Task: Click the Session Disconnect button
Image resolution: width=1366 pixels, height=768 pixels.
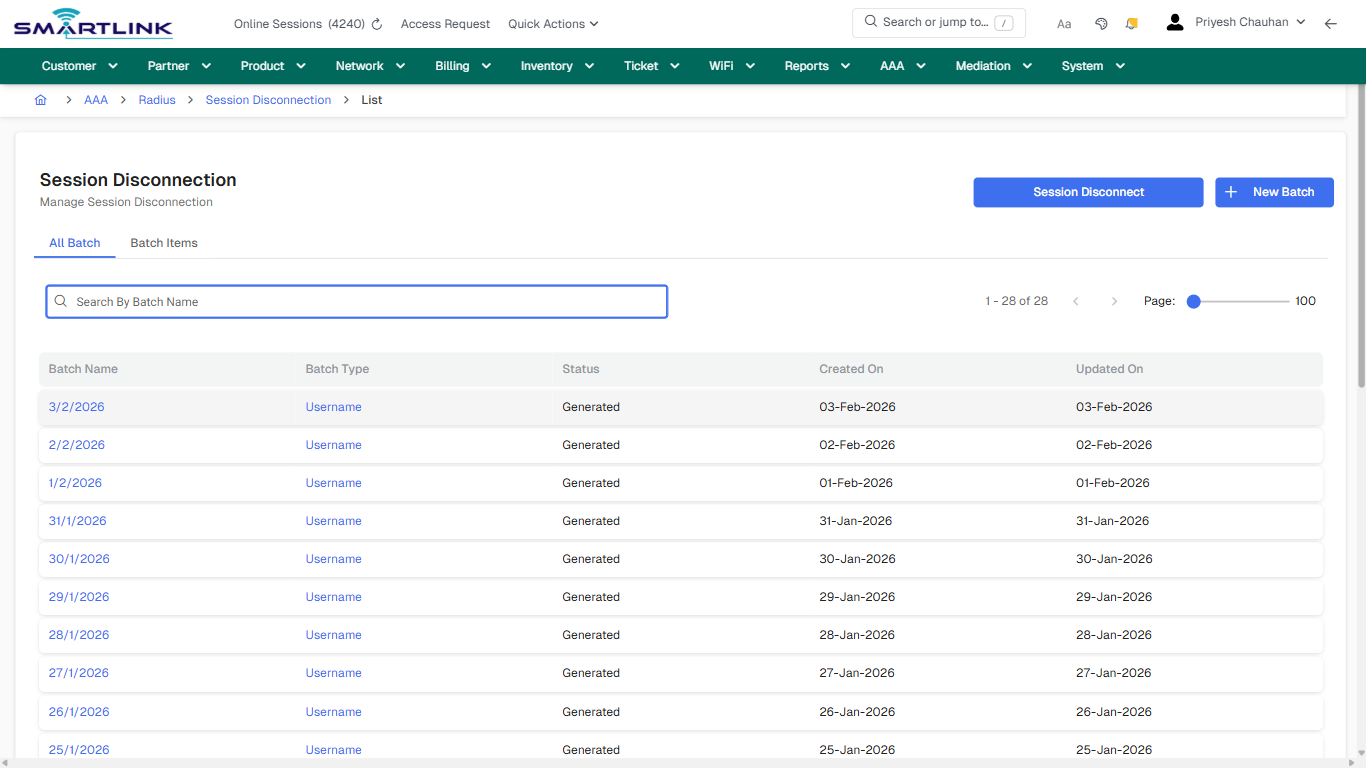Action: (x=1088, y=192)
